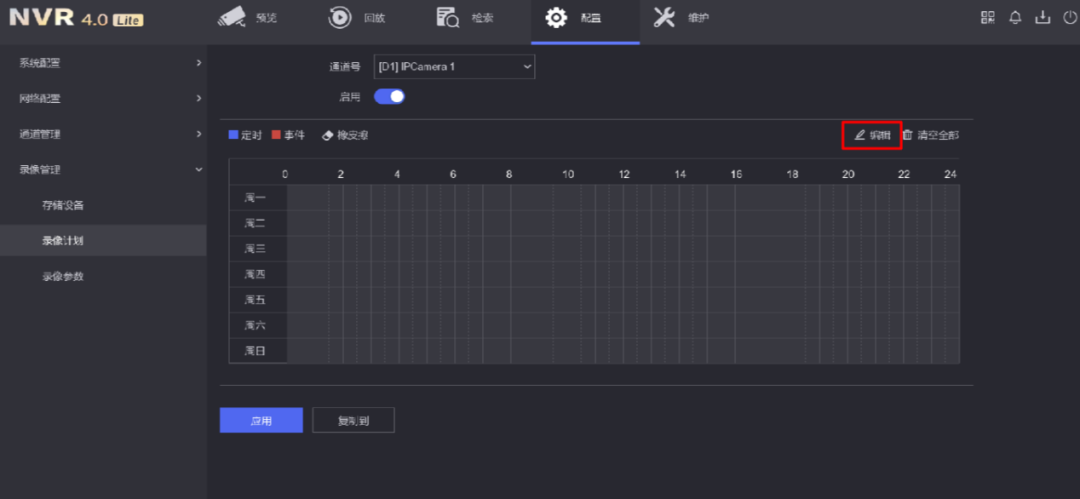Open the 通道号 IPCamera 1 dropdown
The image size is (1080, 499).
(454, 67)
